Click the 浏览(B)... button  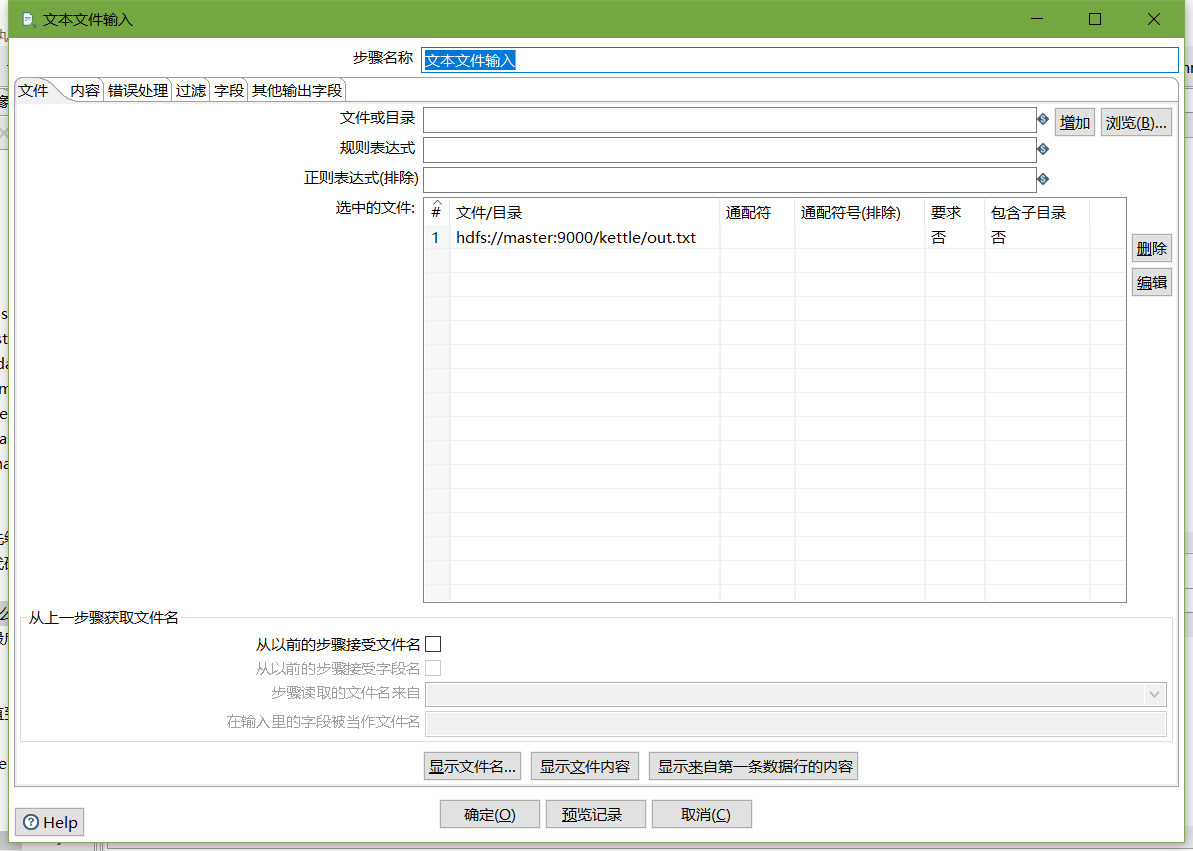pyautogui.click(x=1136, y=123)
